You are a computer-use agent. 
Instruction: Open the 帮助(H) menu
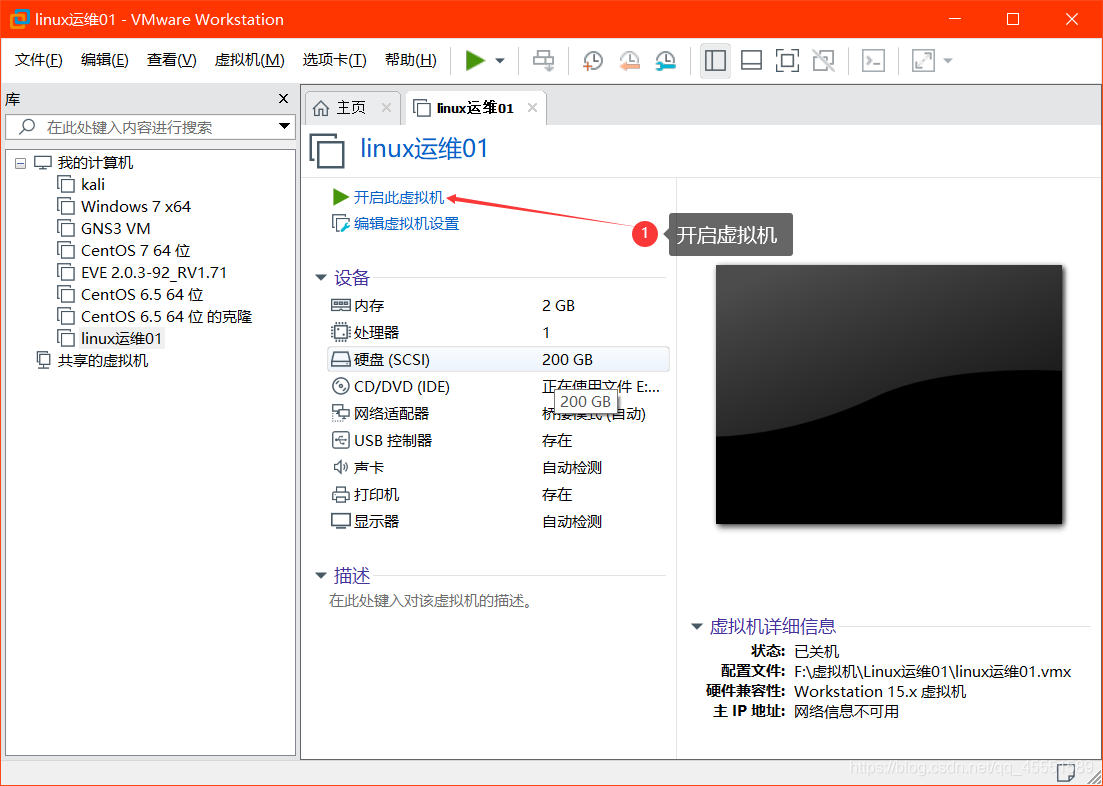pyautogui.click(x=411, y=61)
